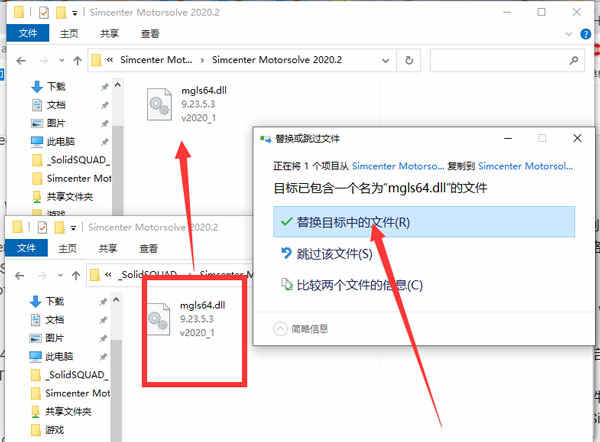Switch to 查看 tab in the bottom window
This screenshot has height=442, width=600.
[148, 249]
